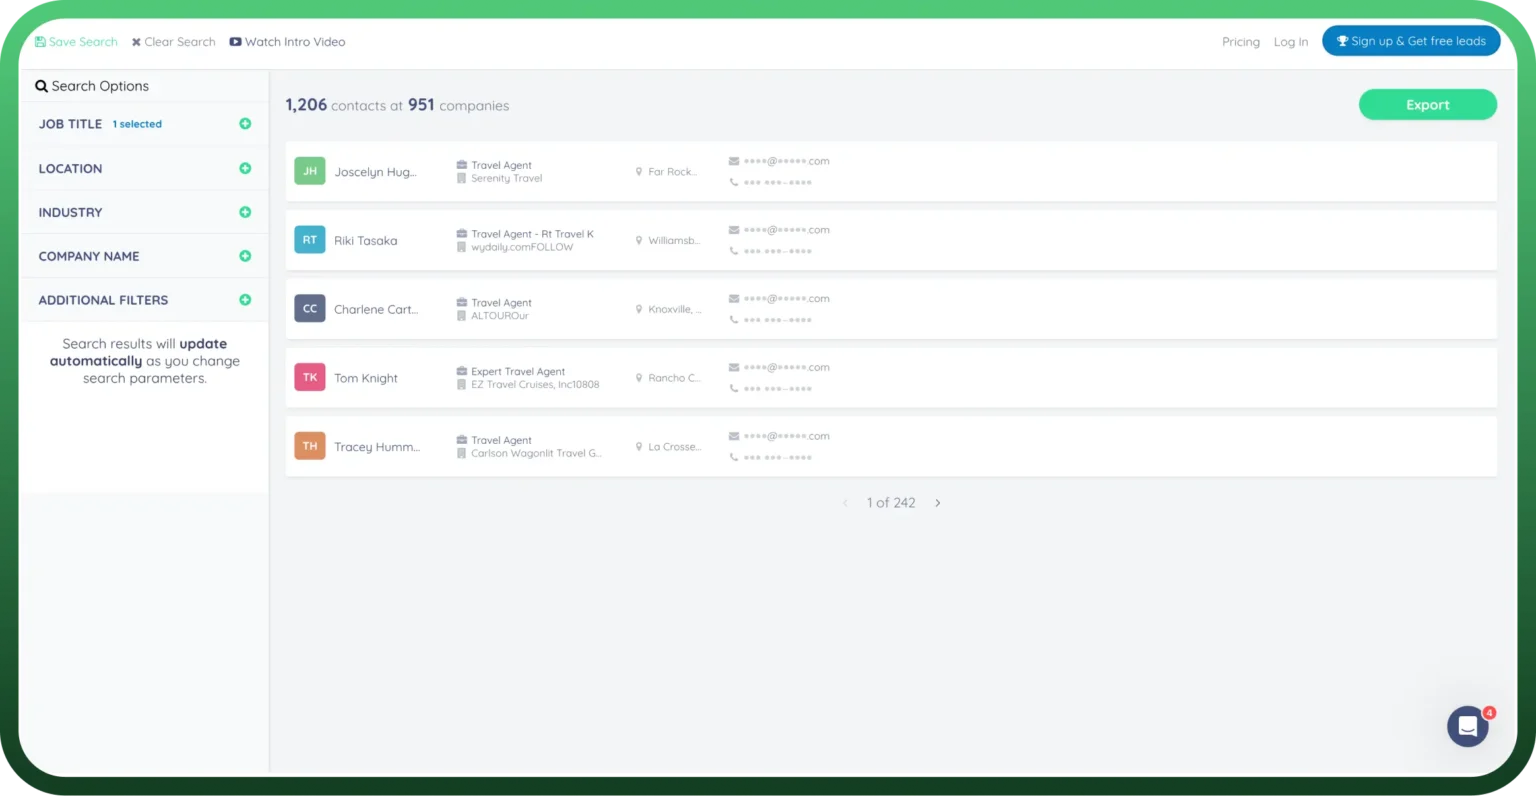Viewport: 1536px width, 796px height.
Task: Click Riki Tasaka's masked phone icon
Action: (x=734, y=251)
